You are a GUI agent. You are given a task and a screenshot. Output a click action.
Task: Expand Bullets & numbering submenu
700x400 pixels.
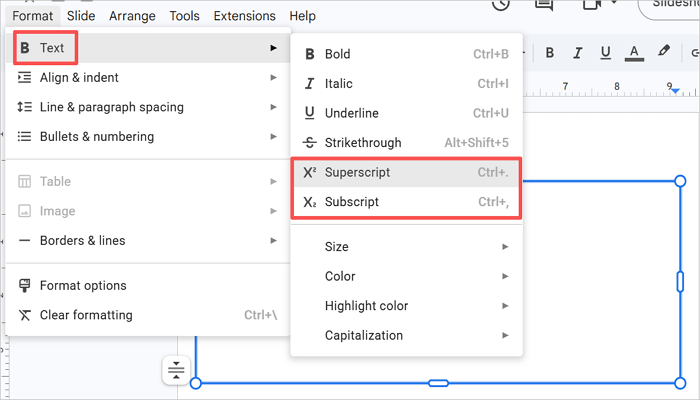tap(148, 137)
